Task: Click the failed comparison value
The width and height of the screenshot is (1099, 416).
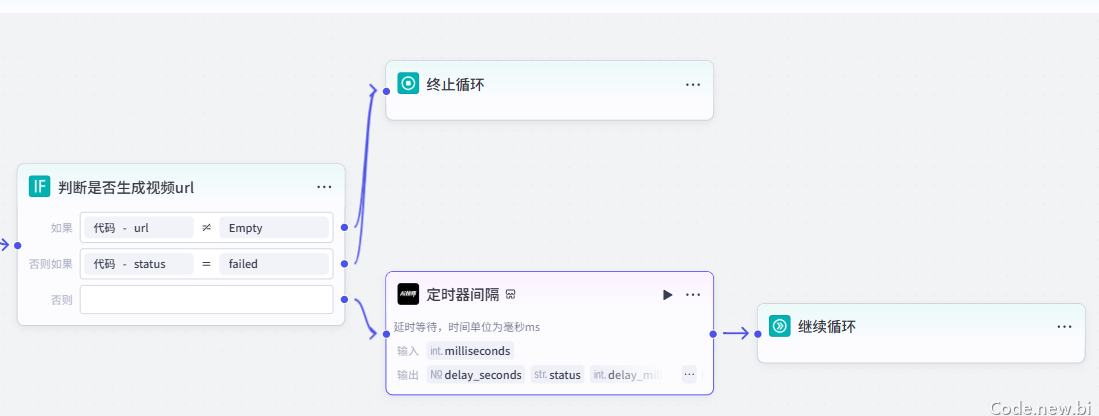Action: click(274, 264)
